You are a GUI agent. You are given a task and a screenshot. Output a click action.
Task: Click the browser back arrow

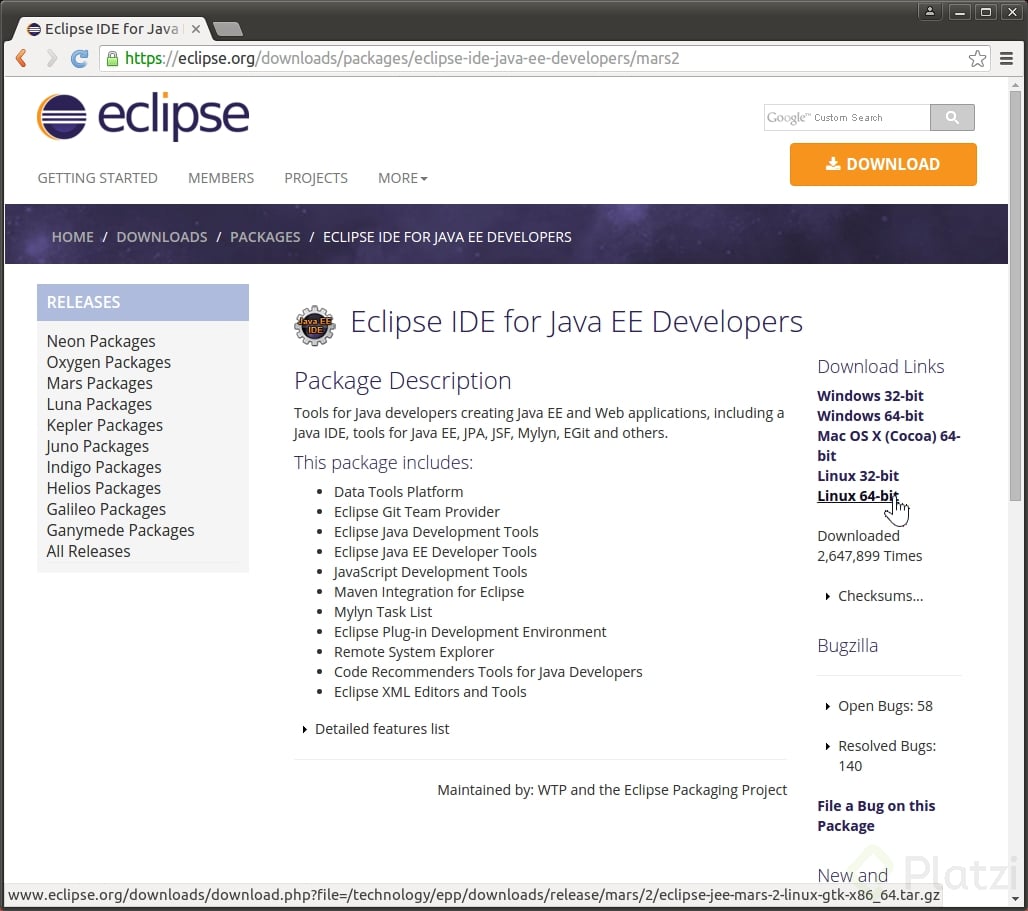21,58
